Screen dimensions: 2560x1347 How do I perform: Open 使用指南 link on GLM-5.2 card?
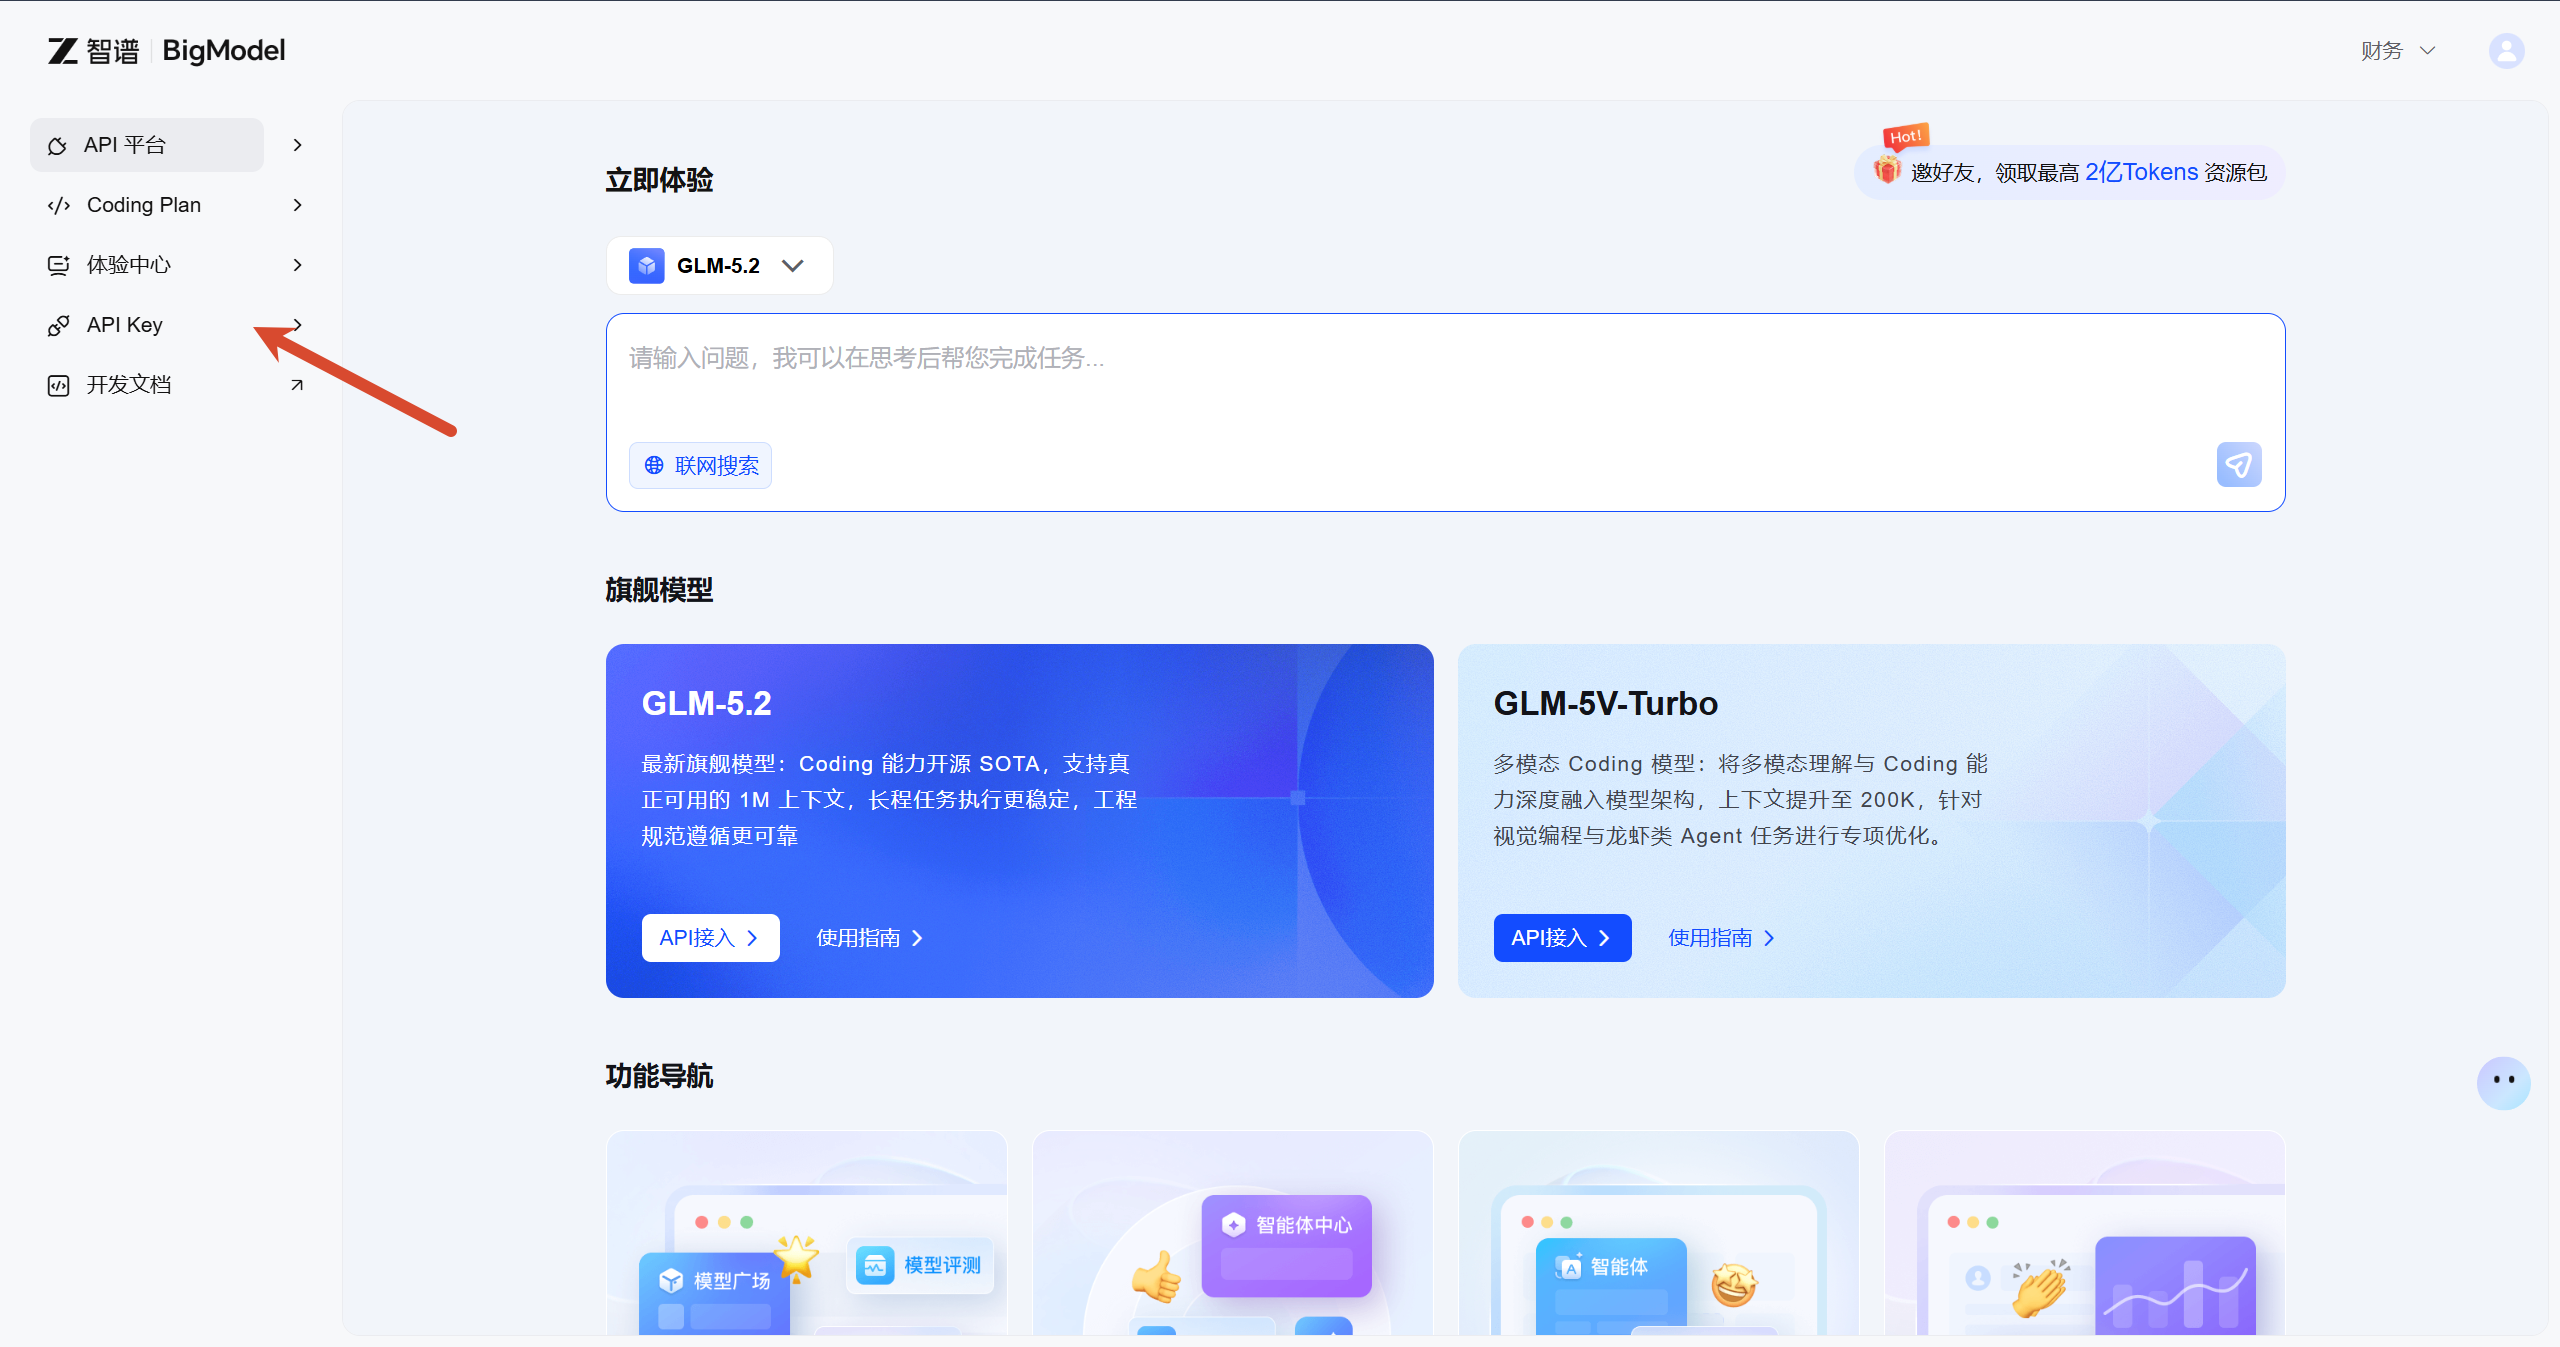[x=869, y=937]
